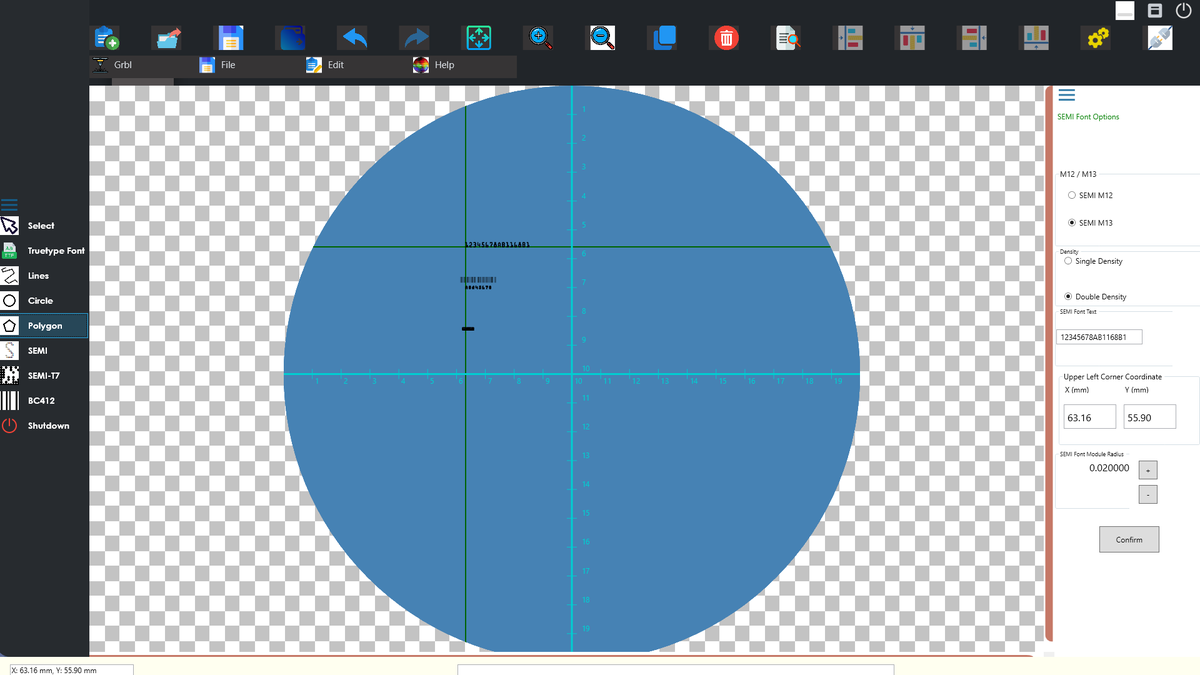The image size is (1200, 675).
Task: Zoom in with the plus magnifier
Action: point(539,38)
